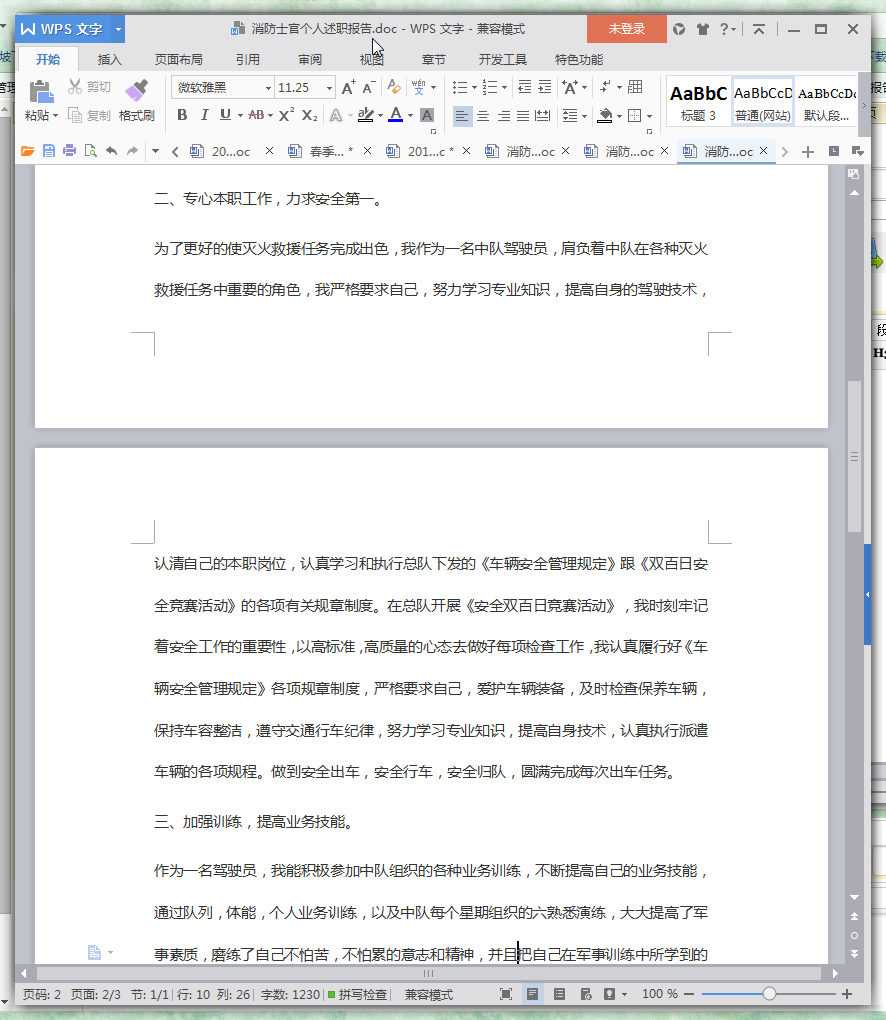Click the Save icon in quick access bar
This screenshot has width=886, height=1020.
pos(47,152)
